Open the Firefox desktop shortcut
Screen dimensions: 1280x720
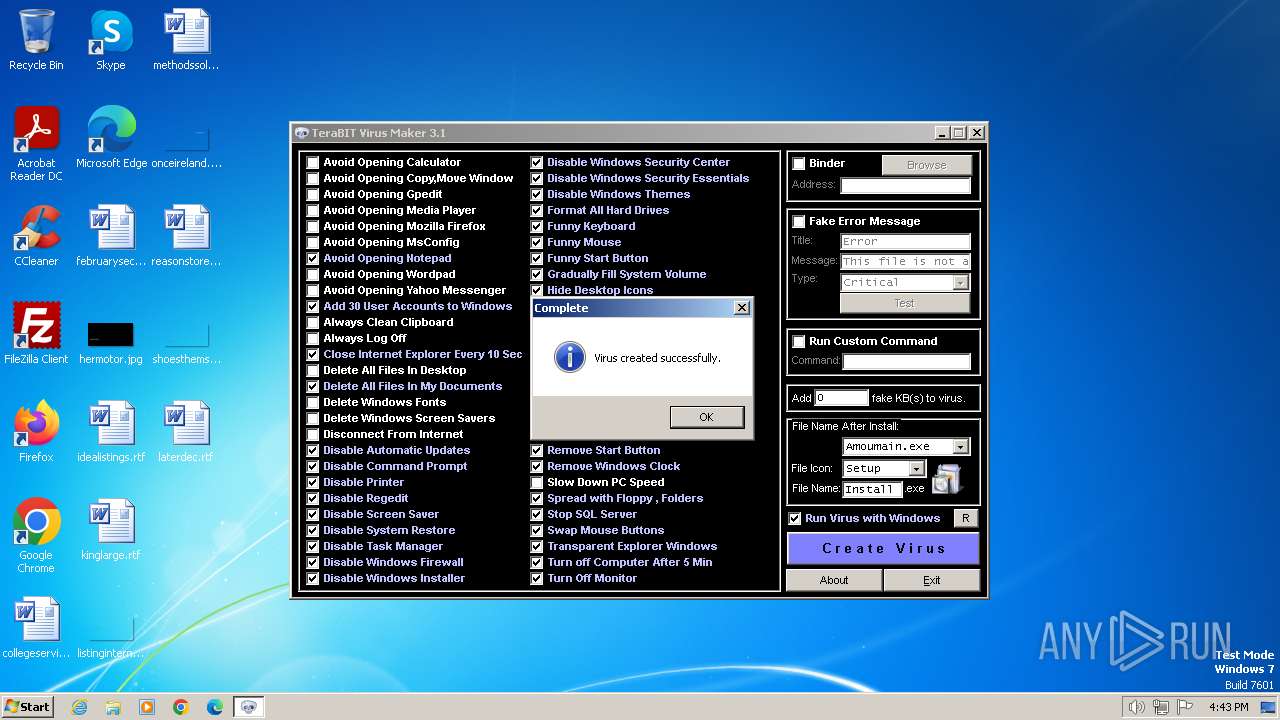[x=36, y=432]
